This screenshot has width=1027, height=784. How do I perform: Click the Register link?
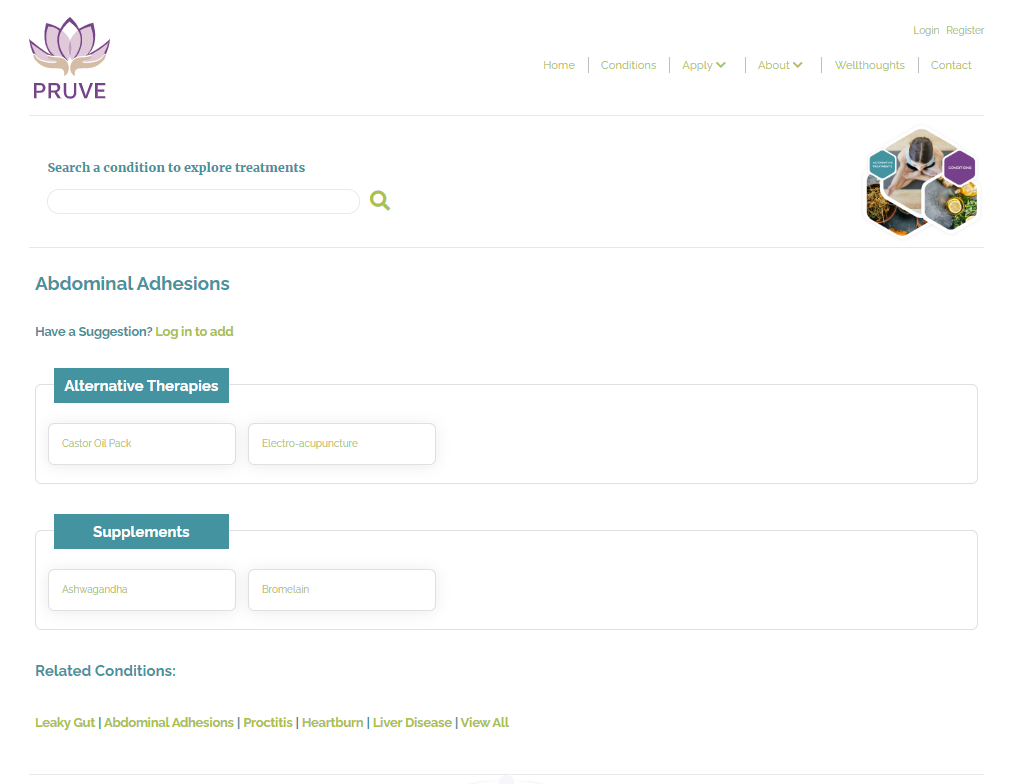965,30
